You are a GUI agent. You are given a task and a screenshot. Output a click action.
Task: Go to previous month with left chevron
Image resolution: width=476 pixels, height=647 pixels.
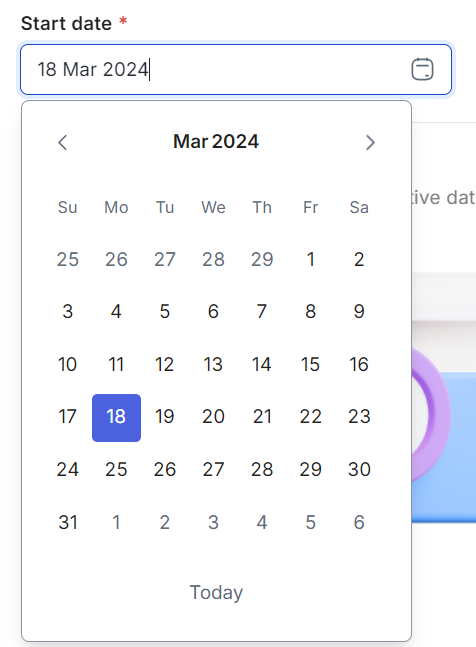click(63, 143)
